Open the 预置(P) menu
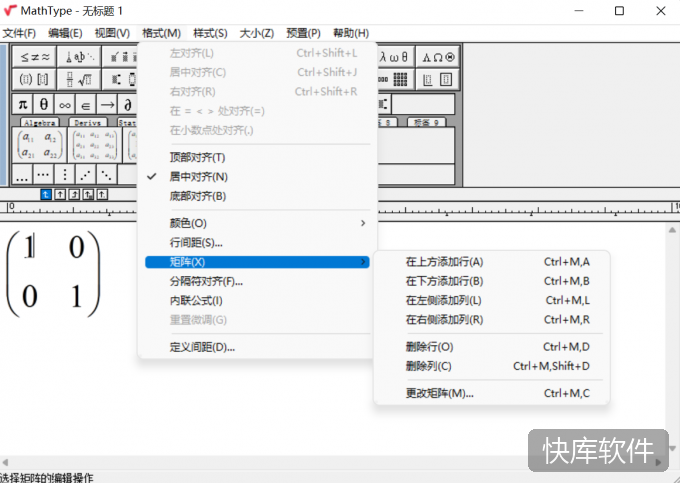This screenshot has height=483, width=680. [x=304, y=33]
